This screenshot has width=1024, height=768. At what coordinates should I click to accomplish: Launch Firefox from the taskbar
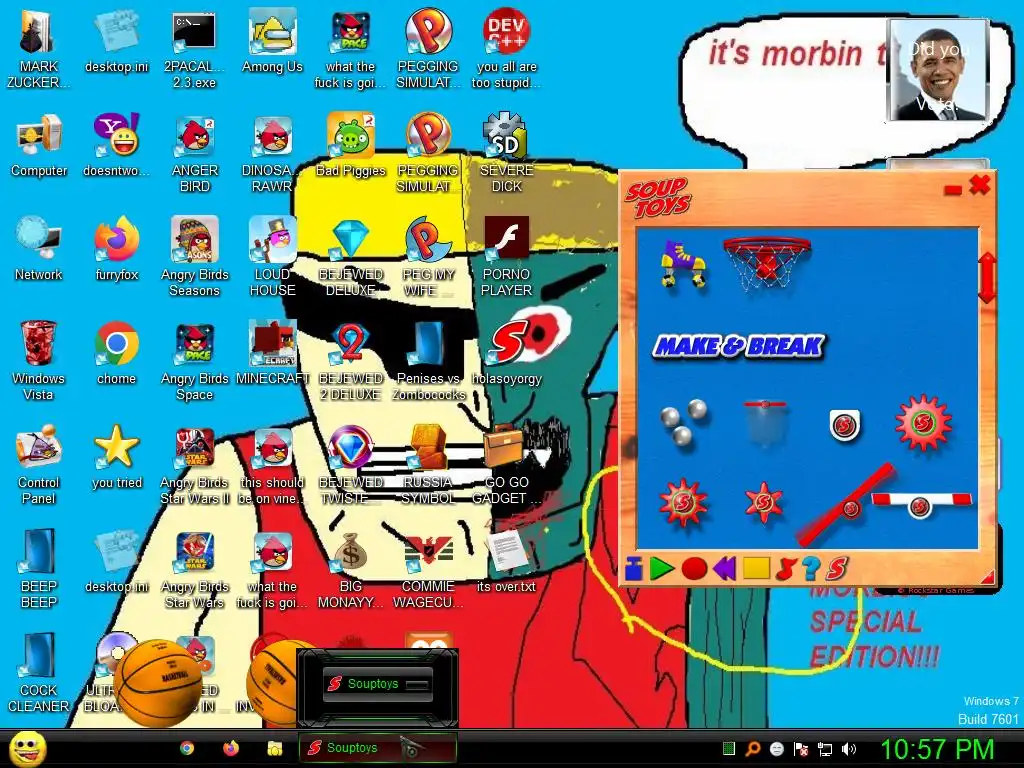[231, 748]
